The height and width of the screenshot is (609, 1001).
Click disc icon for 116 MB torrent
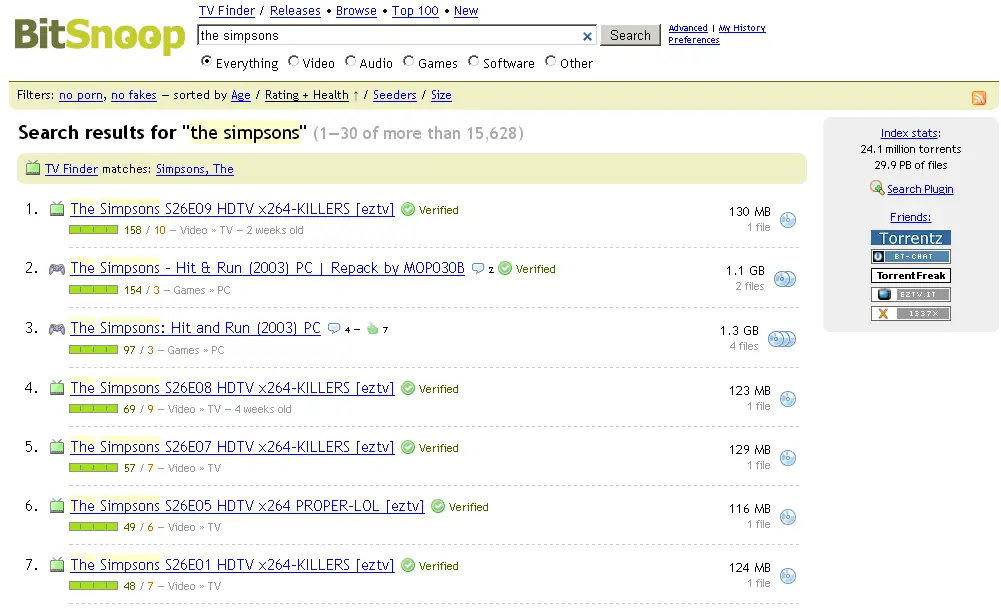[788, 517]
